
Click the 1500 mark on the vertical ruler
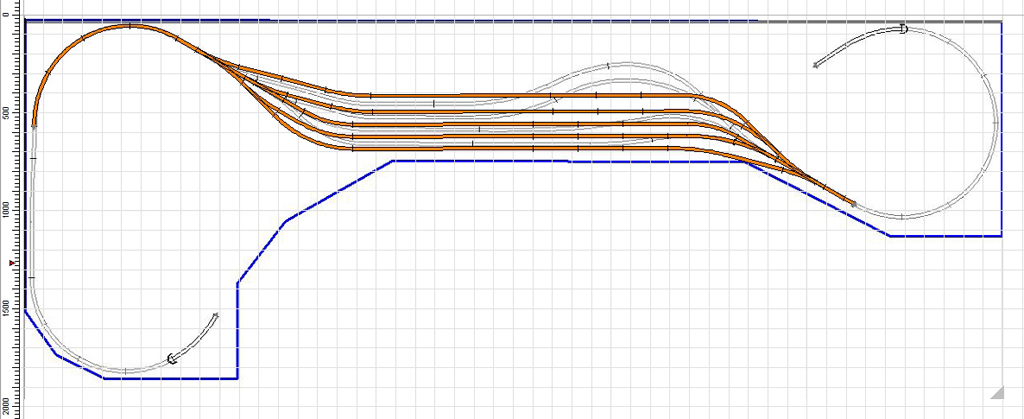pos(8,307)
